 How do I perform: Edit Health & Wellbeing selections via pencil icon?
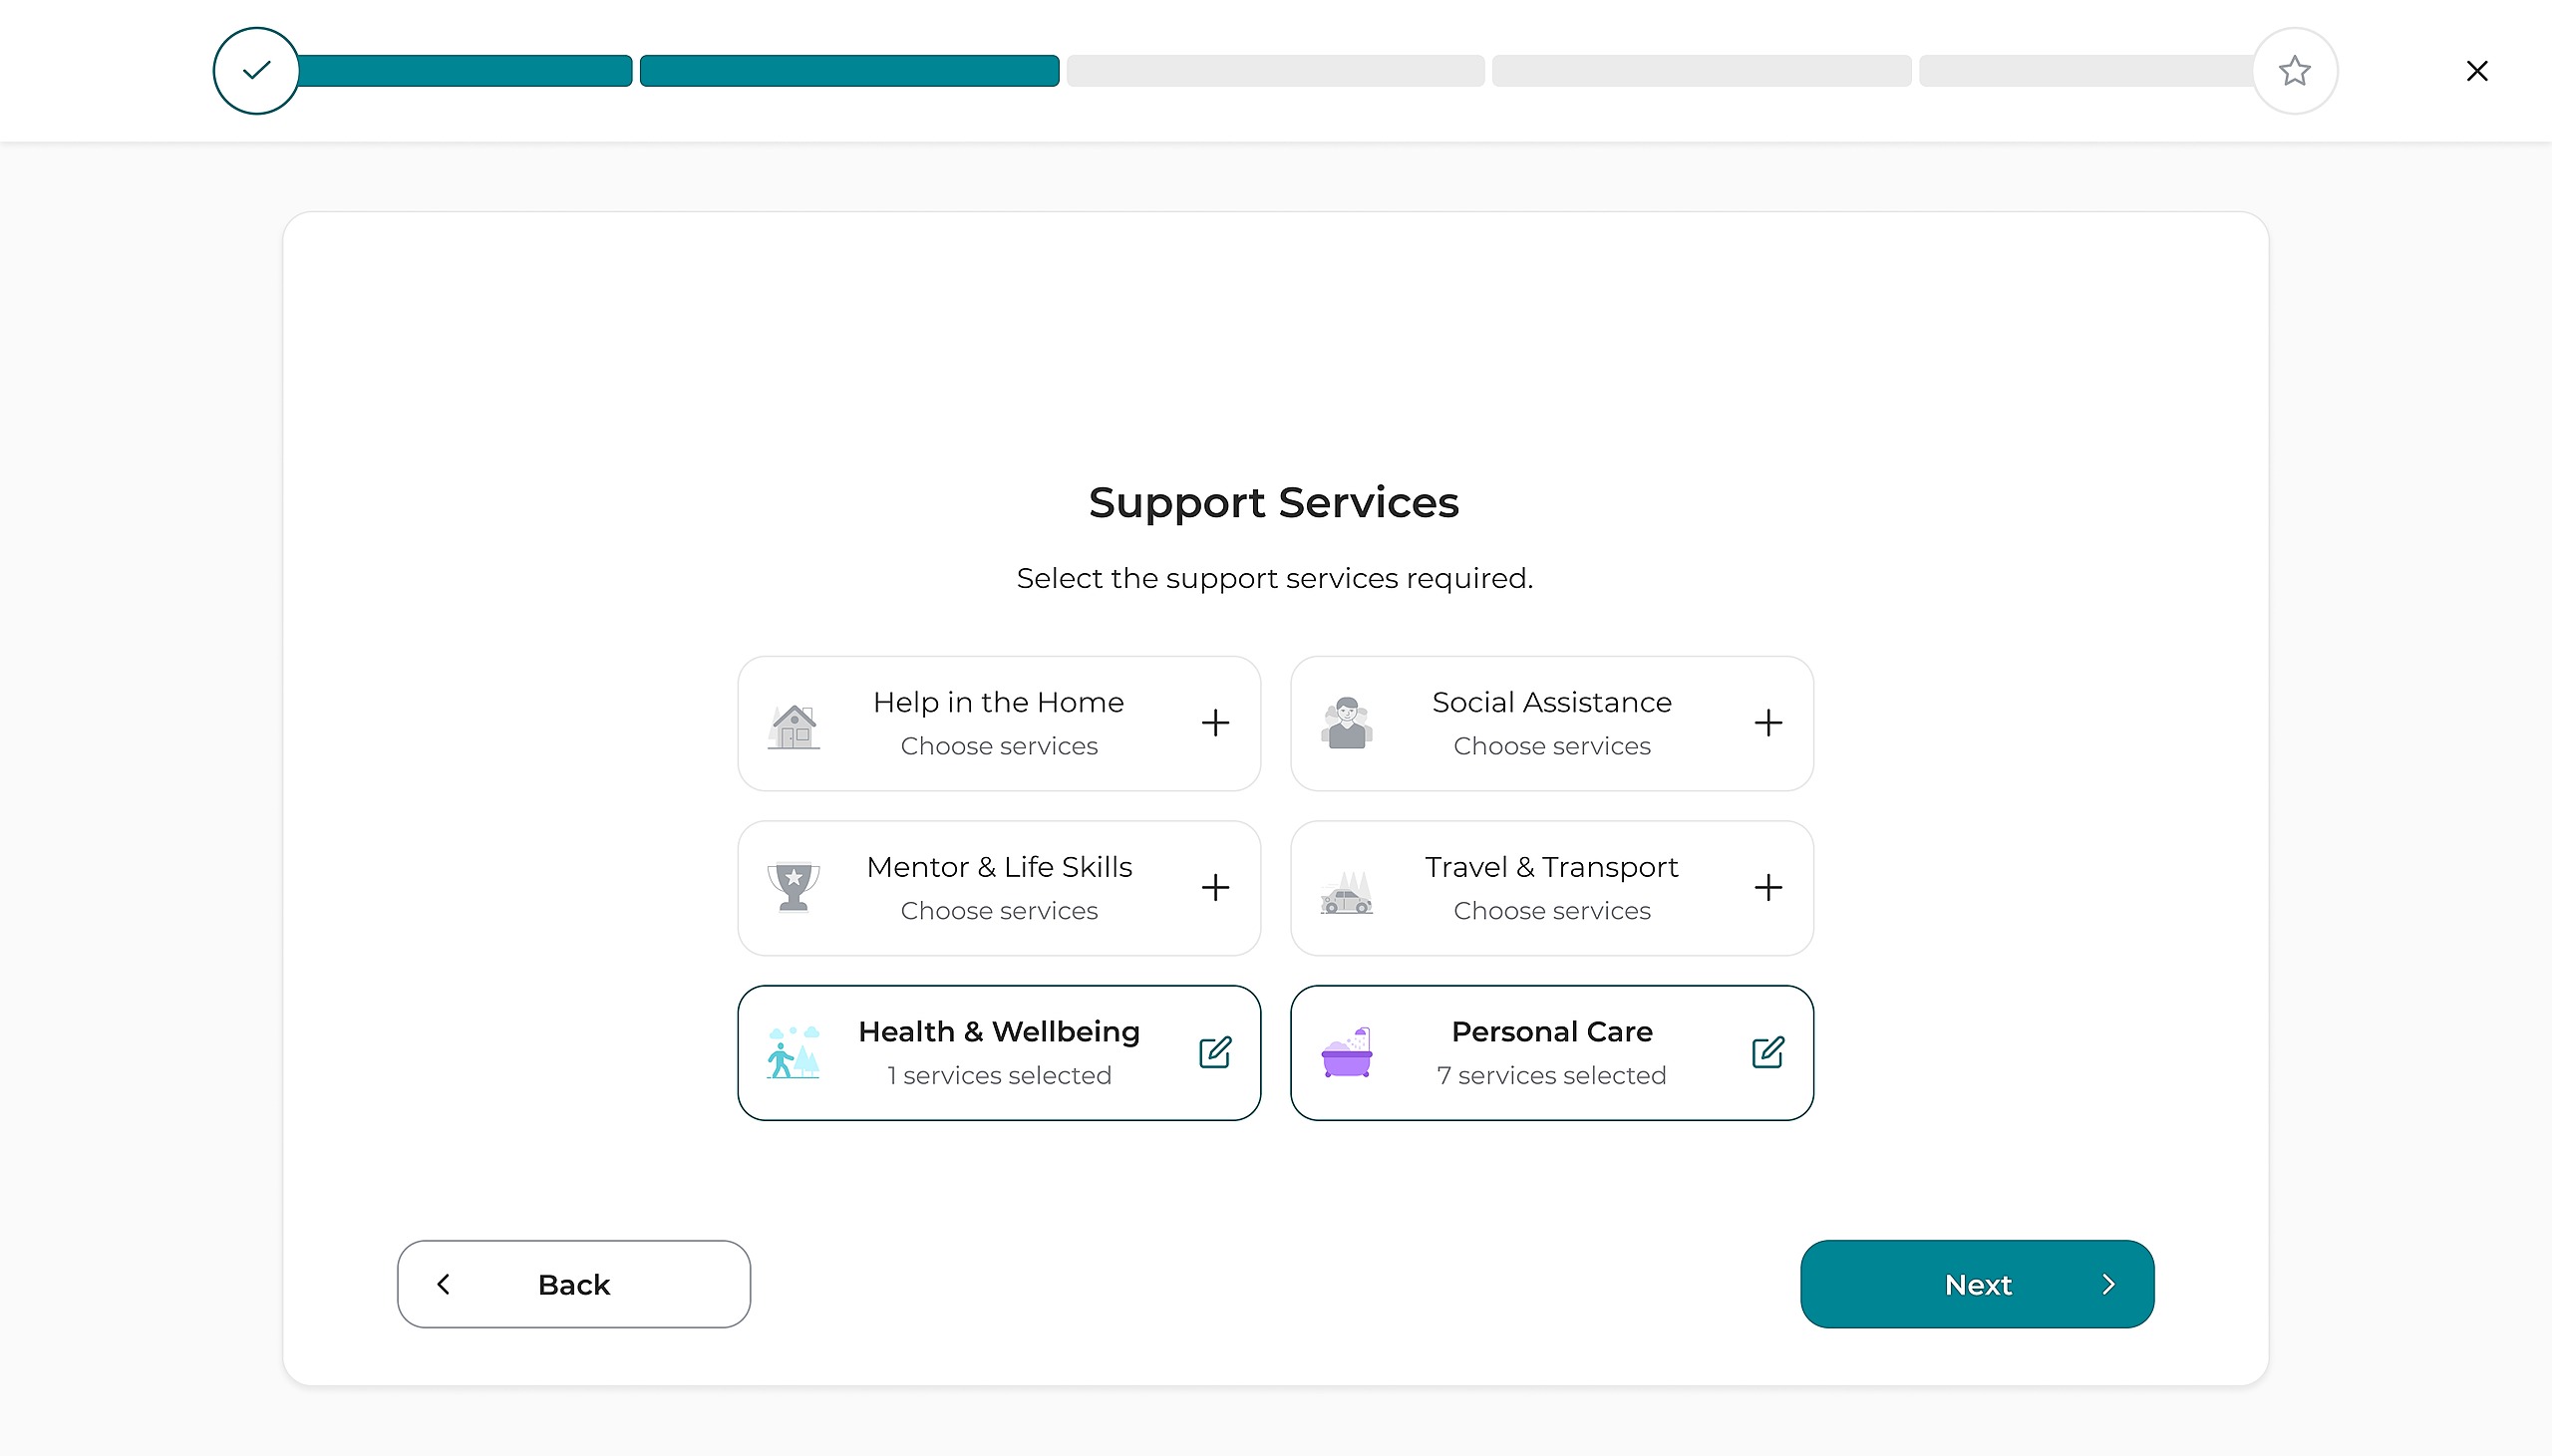[x=1215, y=1052]
